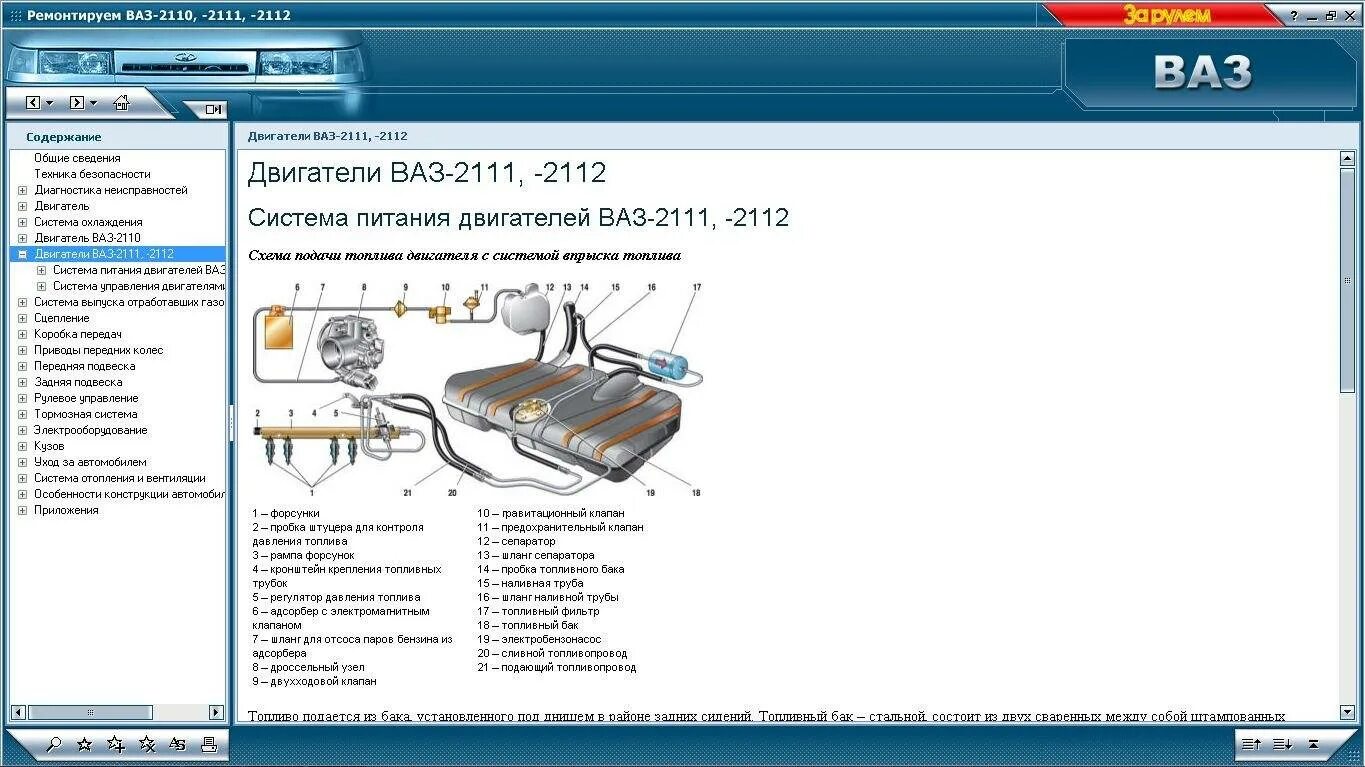
Task: Expand the Приводы передних колес node
Action: pyautogui.click(x=22, y=350)
